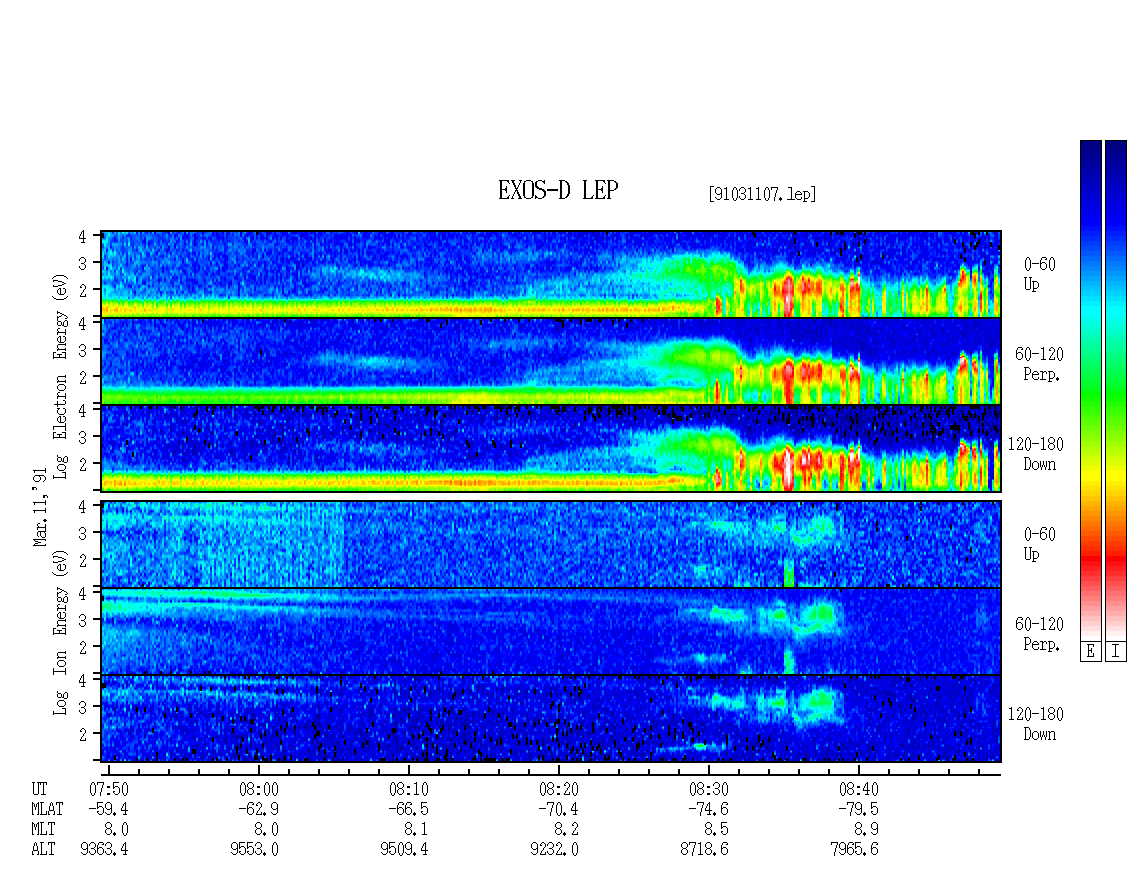
Task: Click the "UT" row label
Action: (40, 789)
